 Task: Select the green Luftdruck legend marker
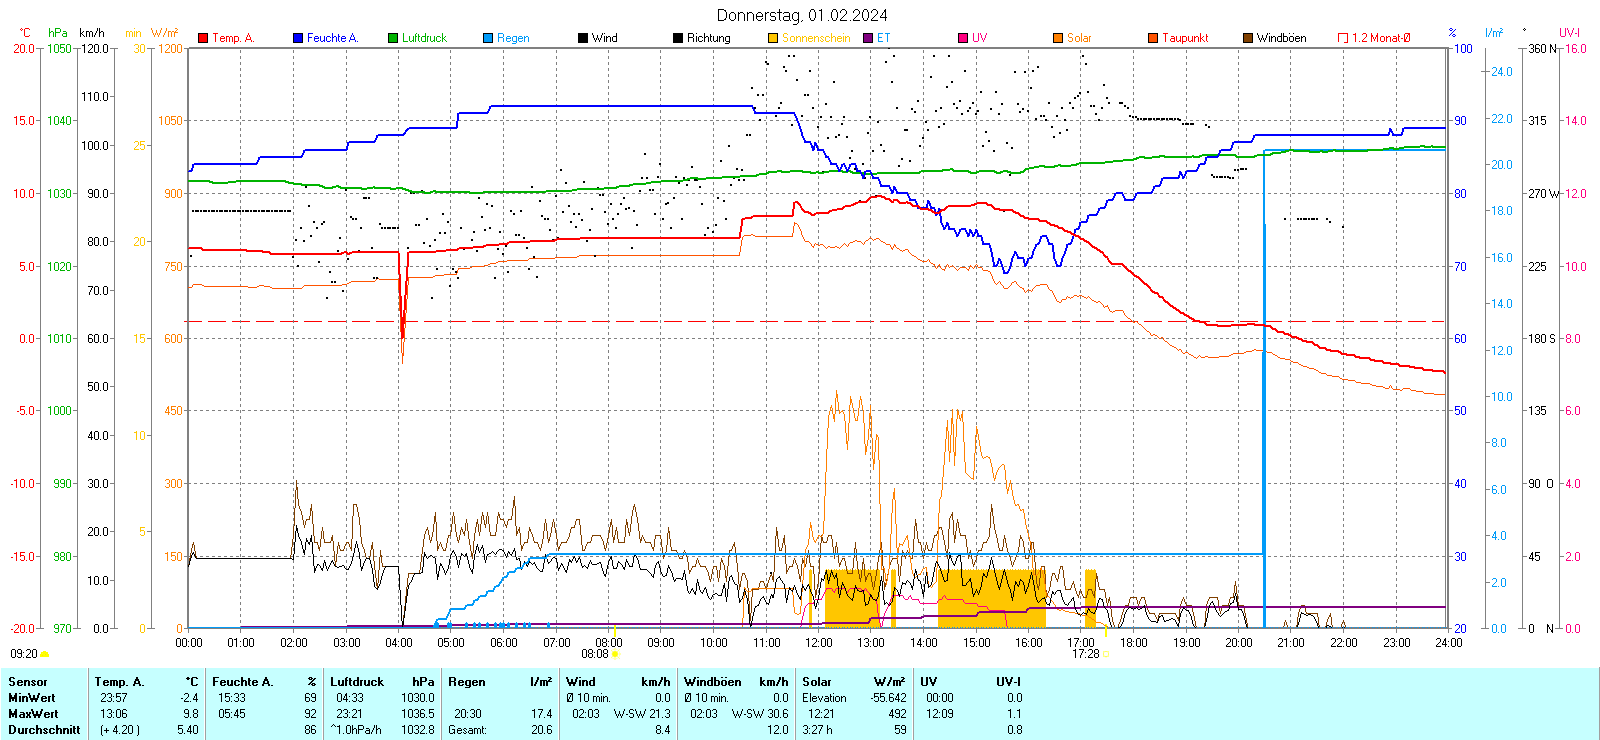[x=393, y=38]
